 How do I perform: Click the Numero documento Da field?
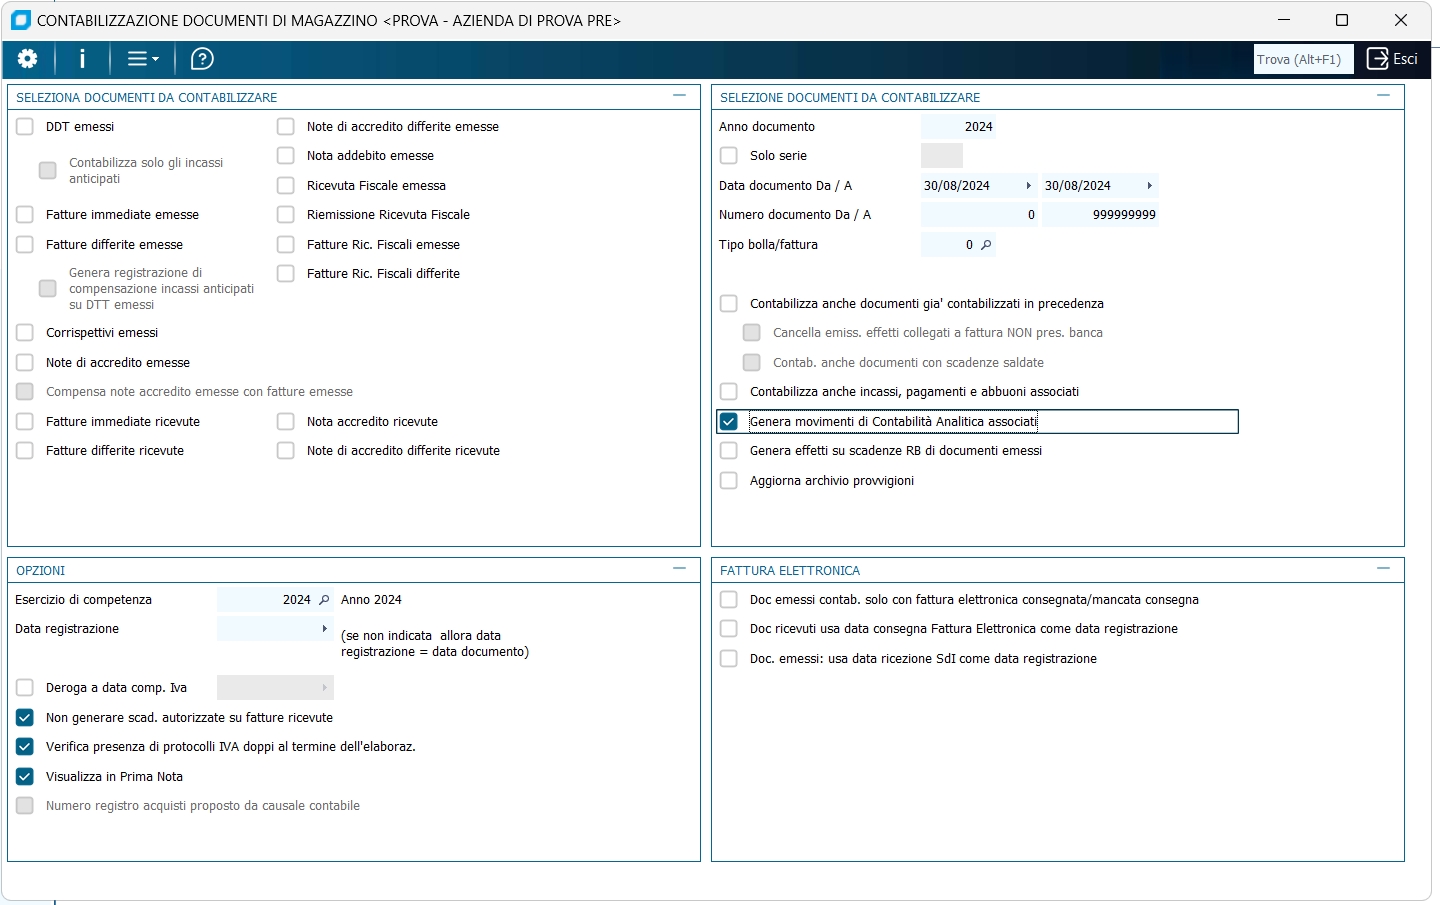(x=979, y=215)
